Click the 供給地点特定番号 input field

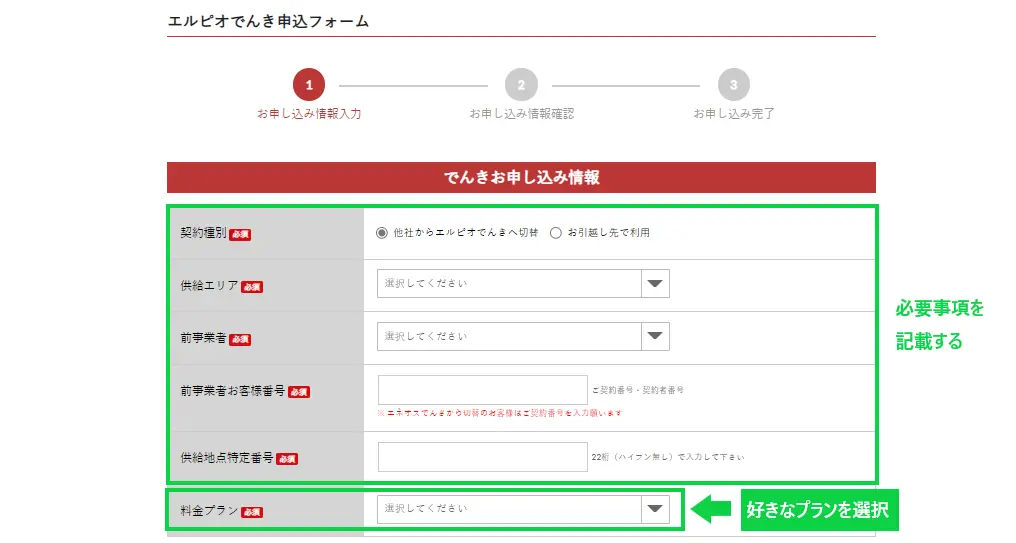click(x=483, y=457)
